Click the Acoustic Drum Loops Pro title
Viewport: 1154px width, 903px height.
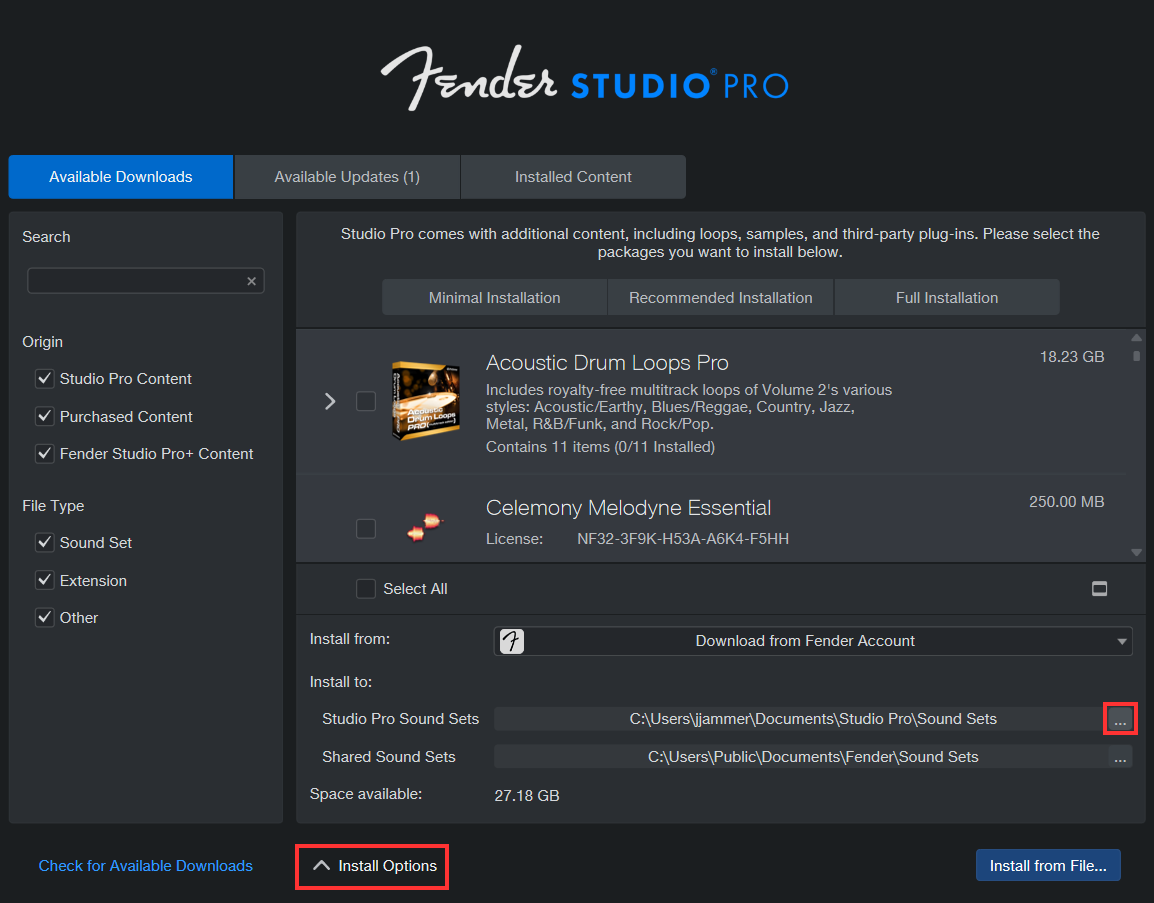coord(607,363)
